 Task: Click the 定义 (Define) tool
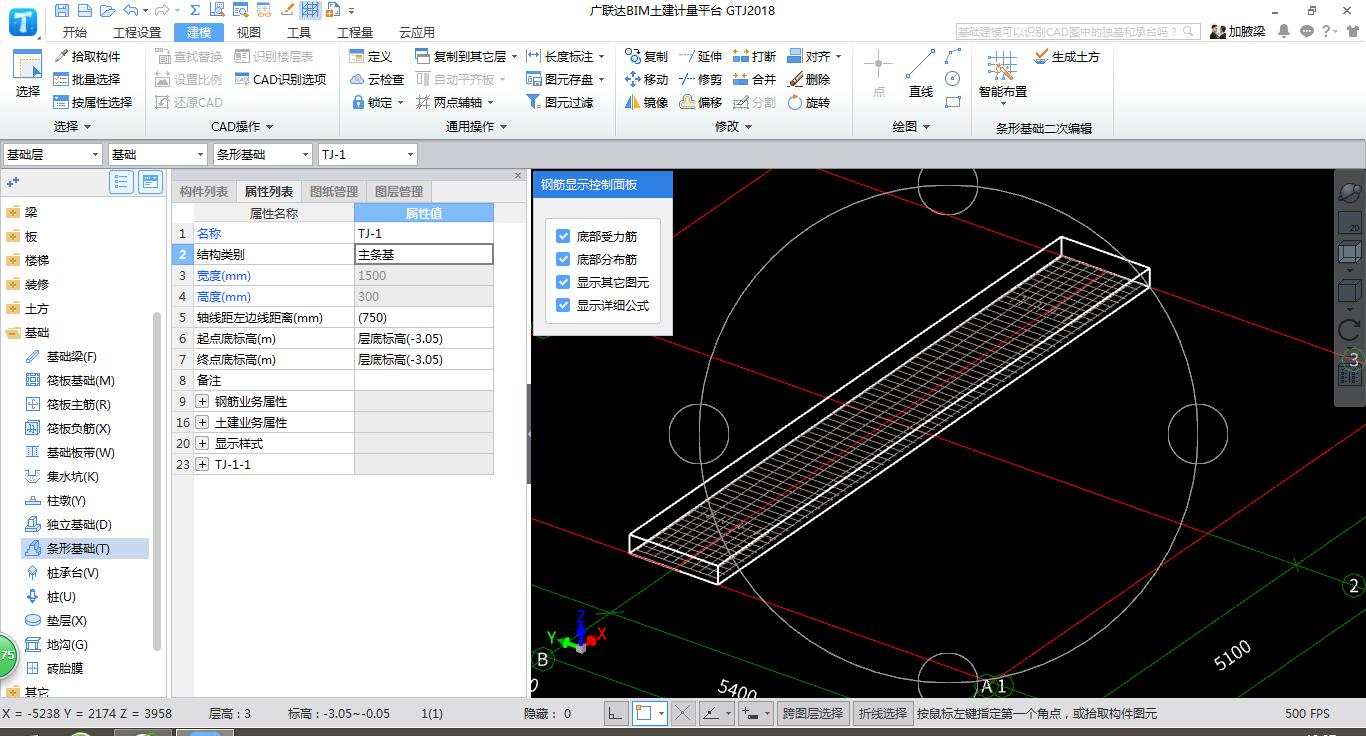(x=371, y=57)
